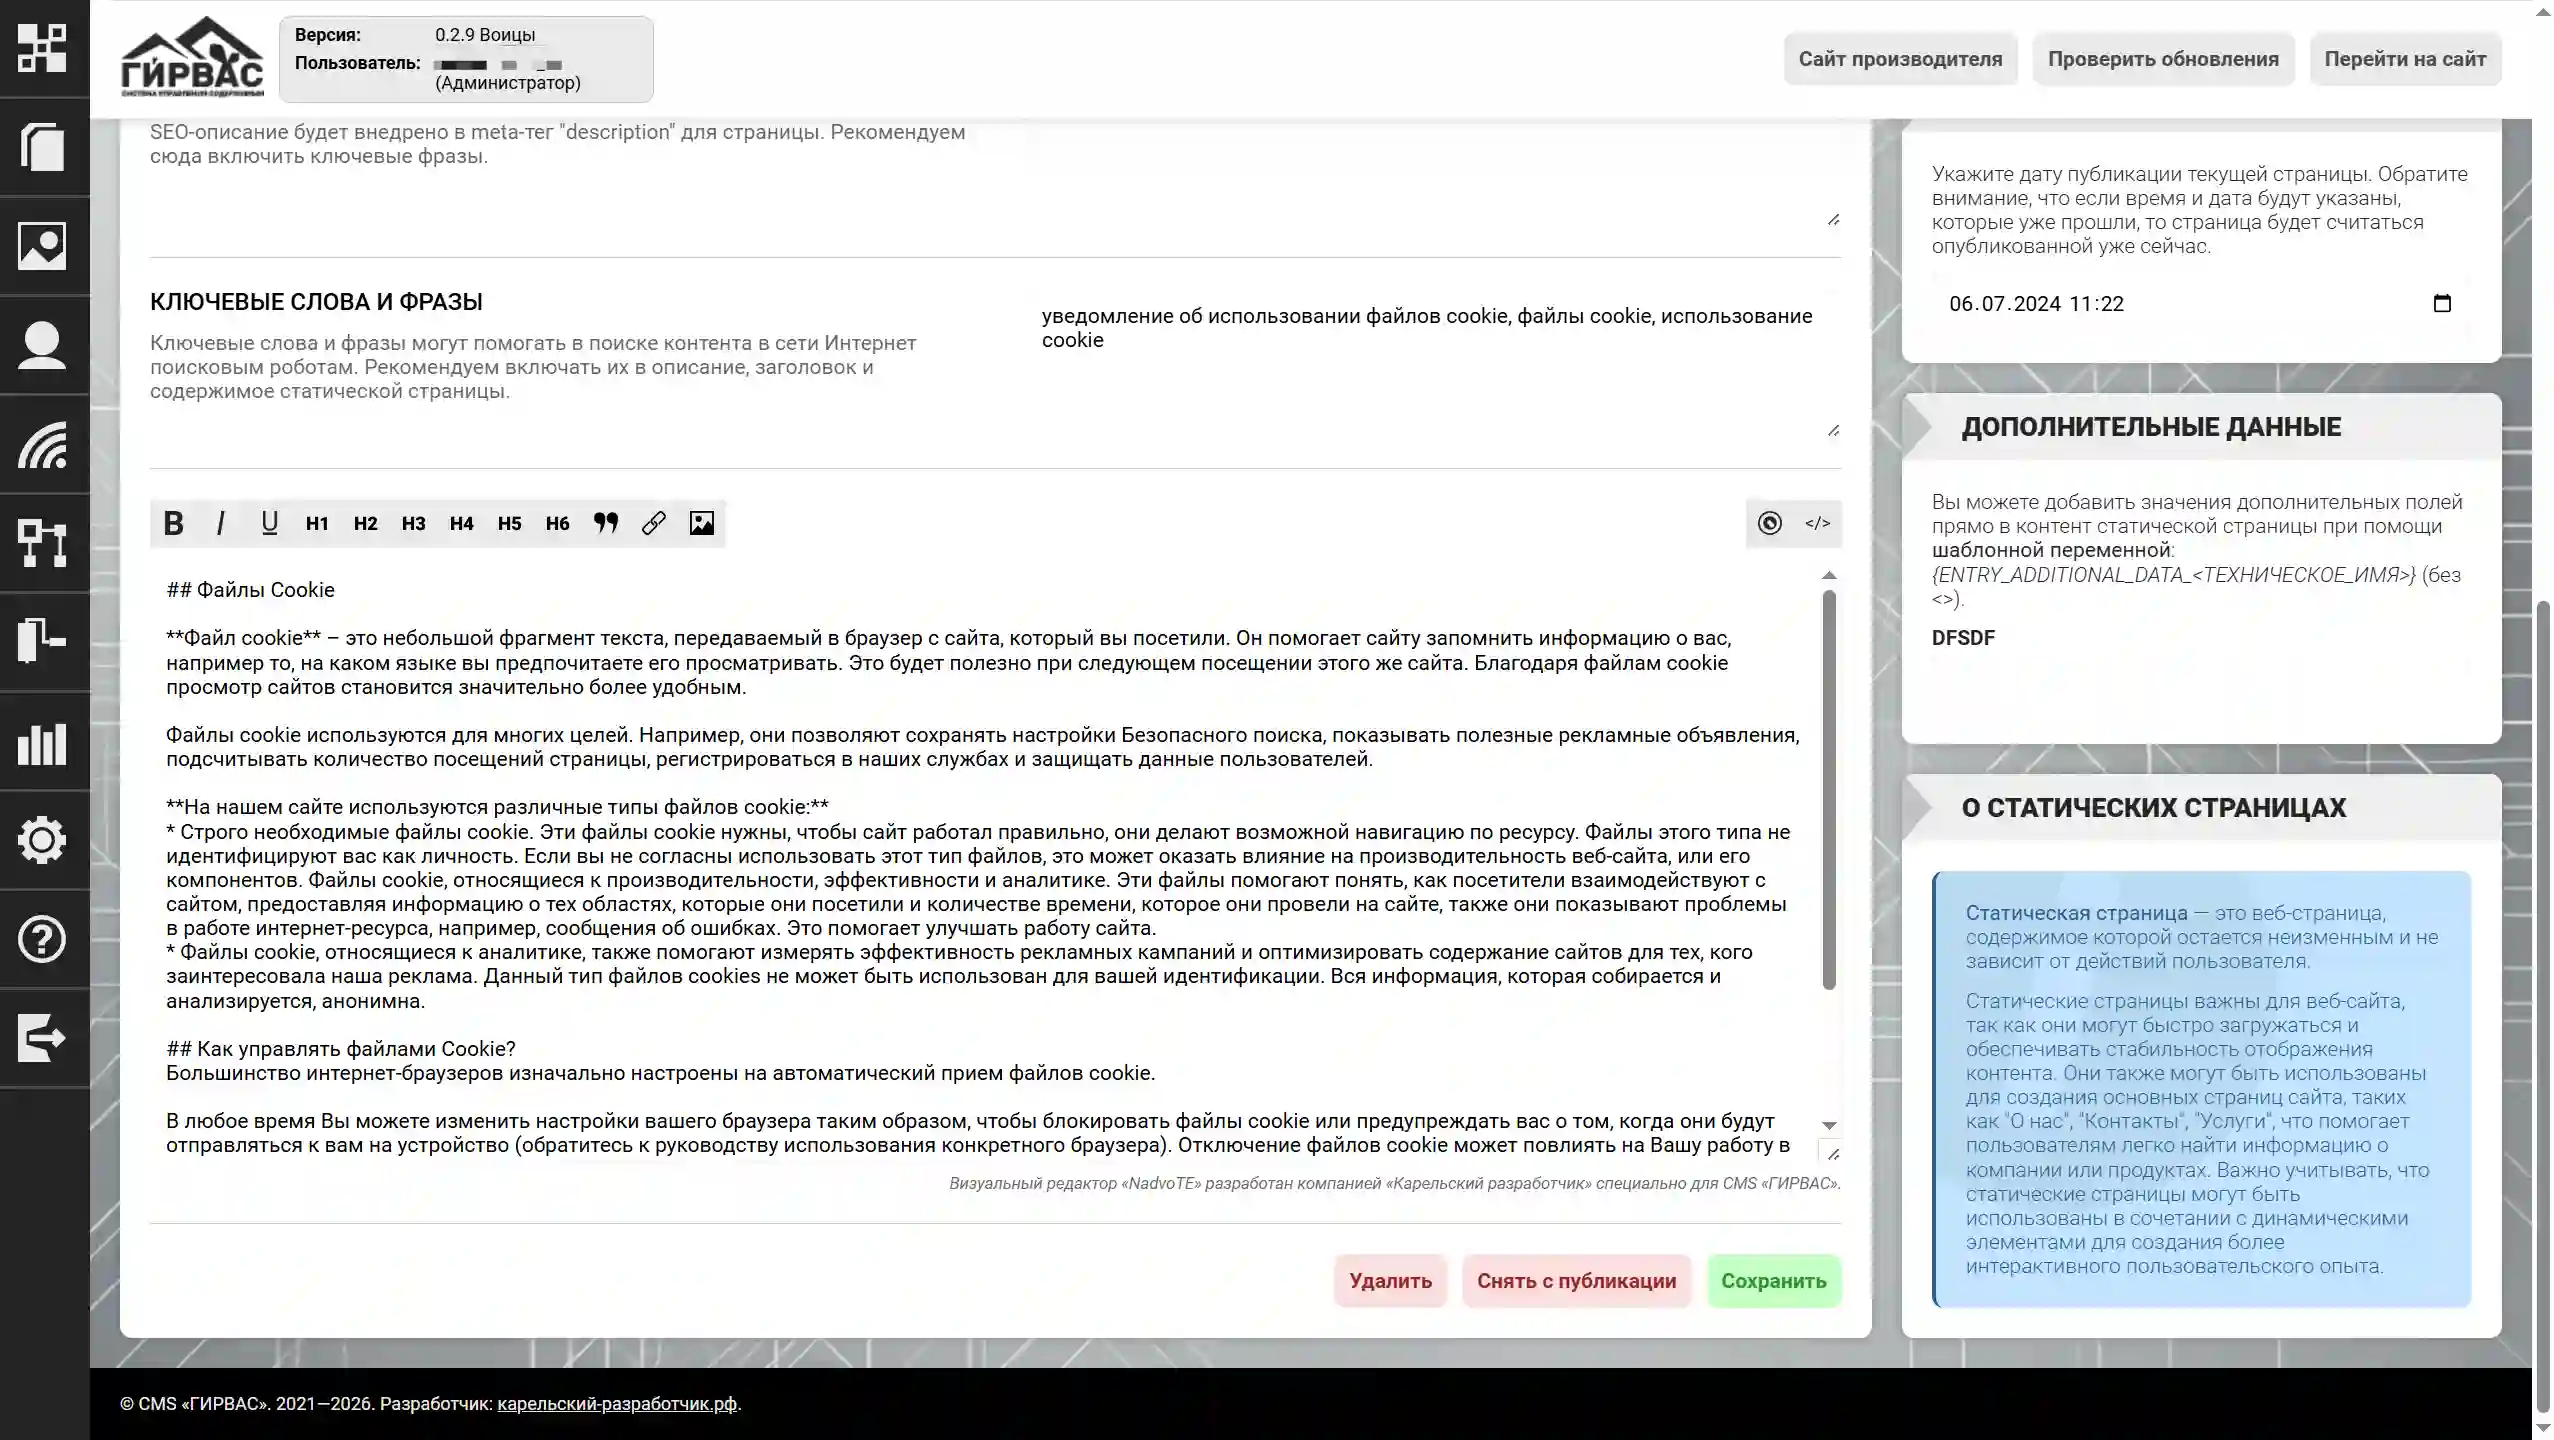
Task: Switch editor to code view
Action: pyautogui.click(x=1817, y=523)
